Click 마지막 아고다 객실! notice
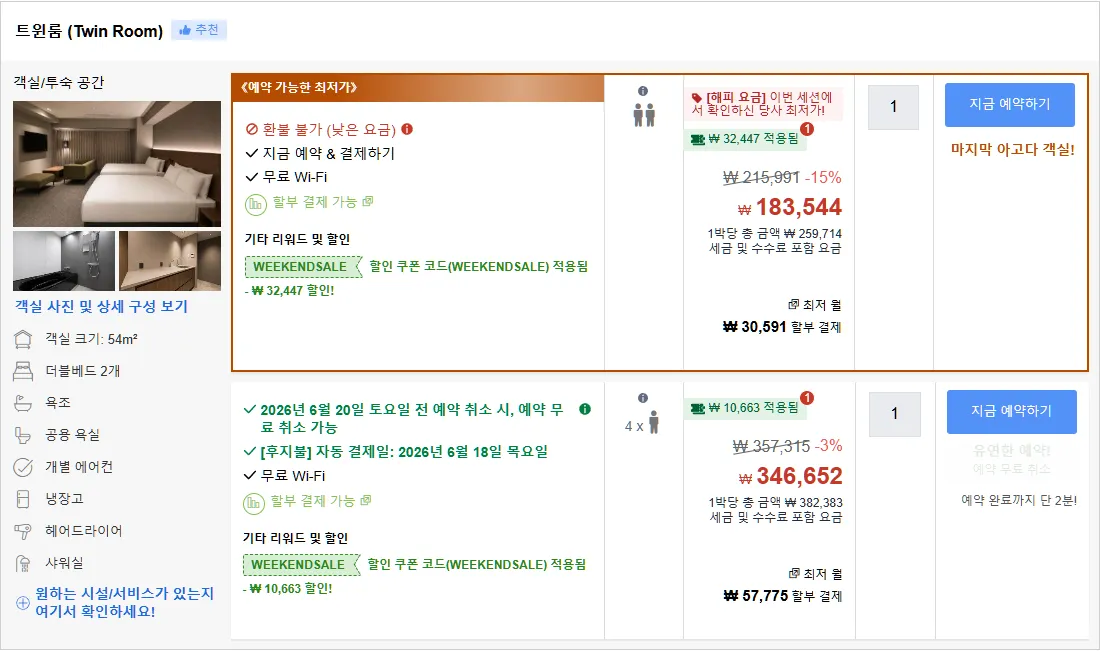 [x=1012, y=149]
